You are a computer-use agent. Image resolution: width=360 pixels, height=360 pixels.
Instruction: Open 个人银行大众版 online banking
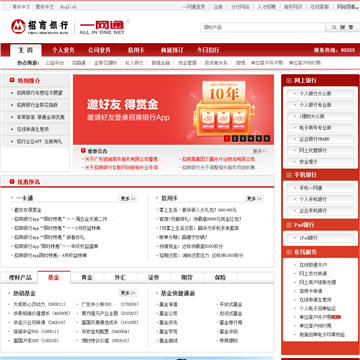click(320, 94)
